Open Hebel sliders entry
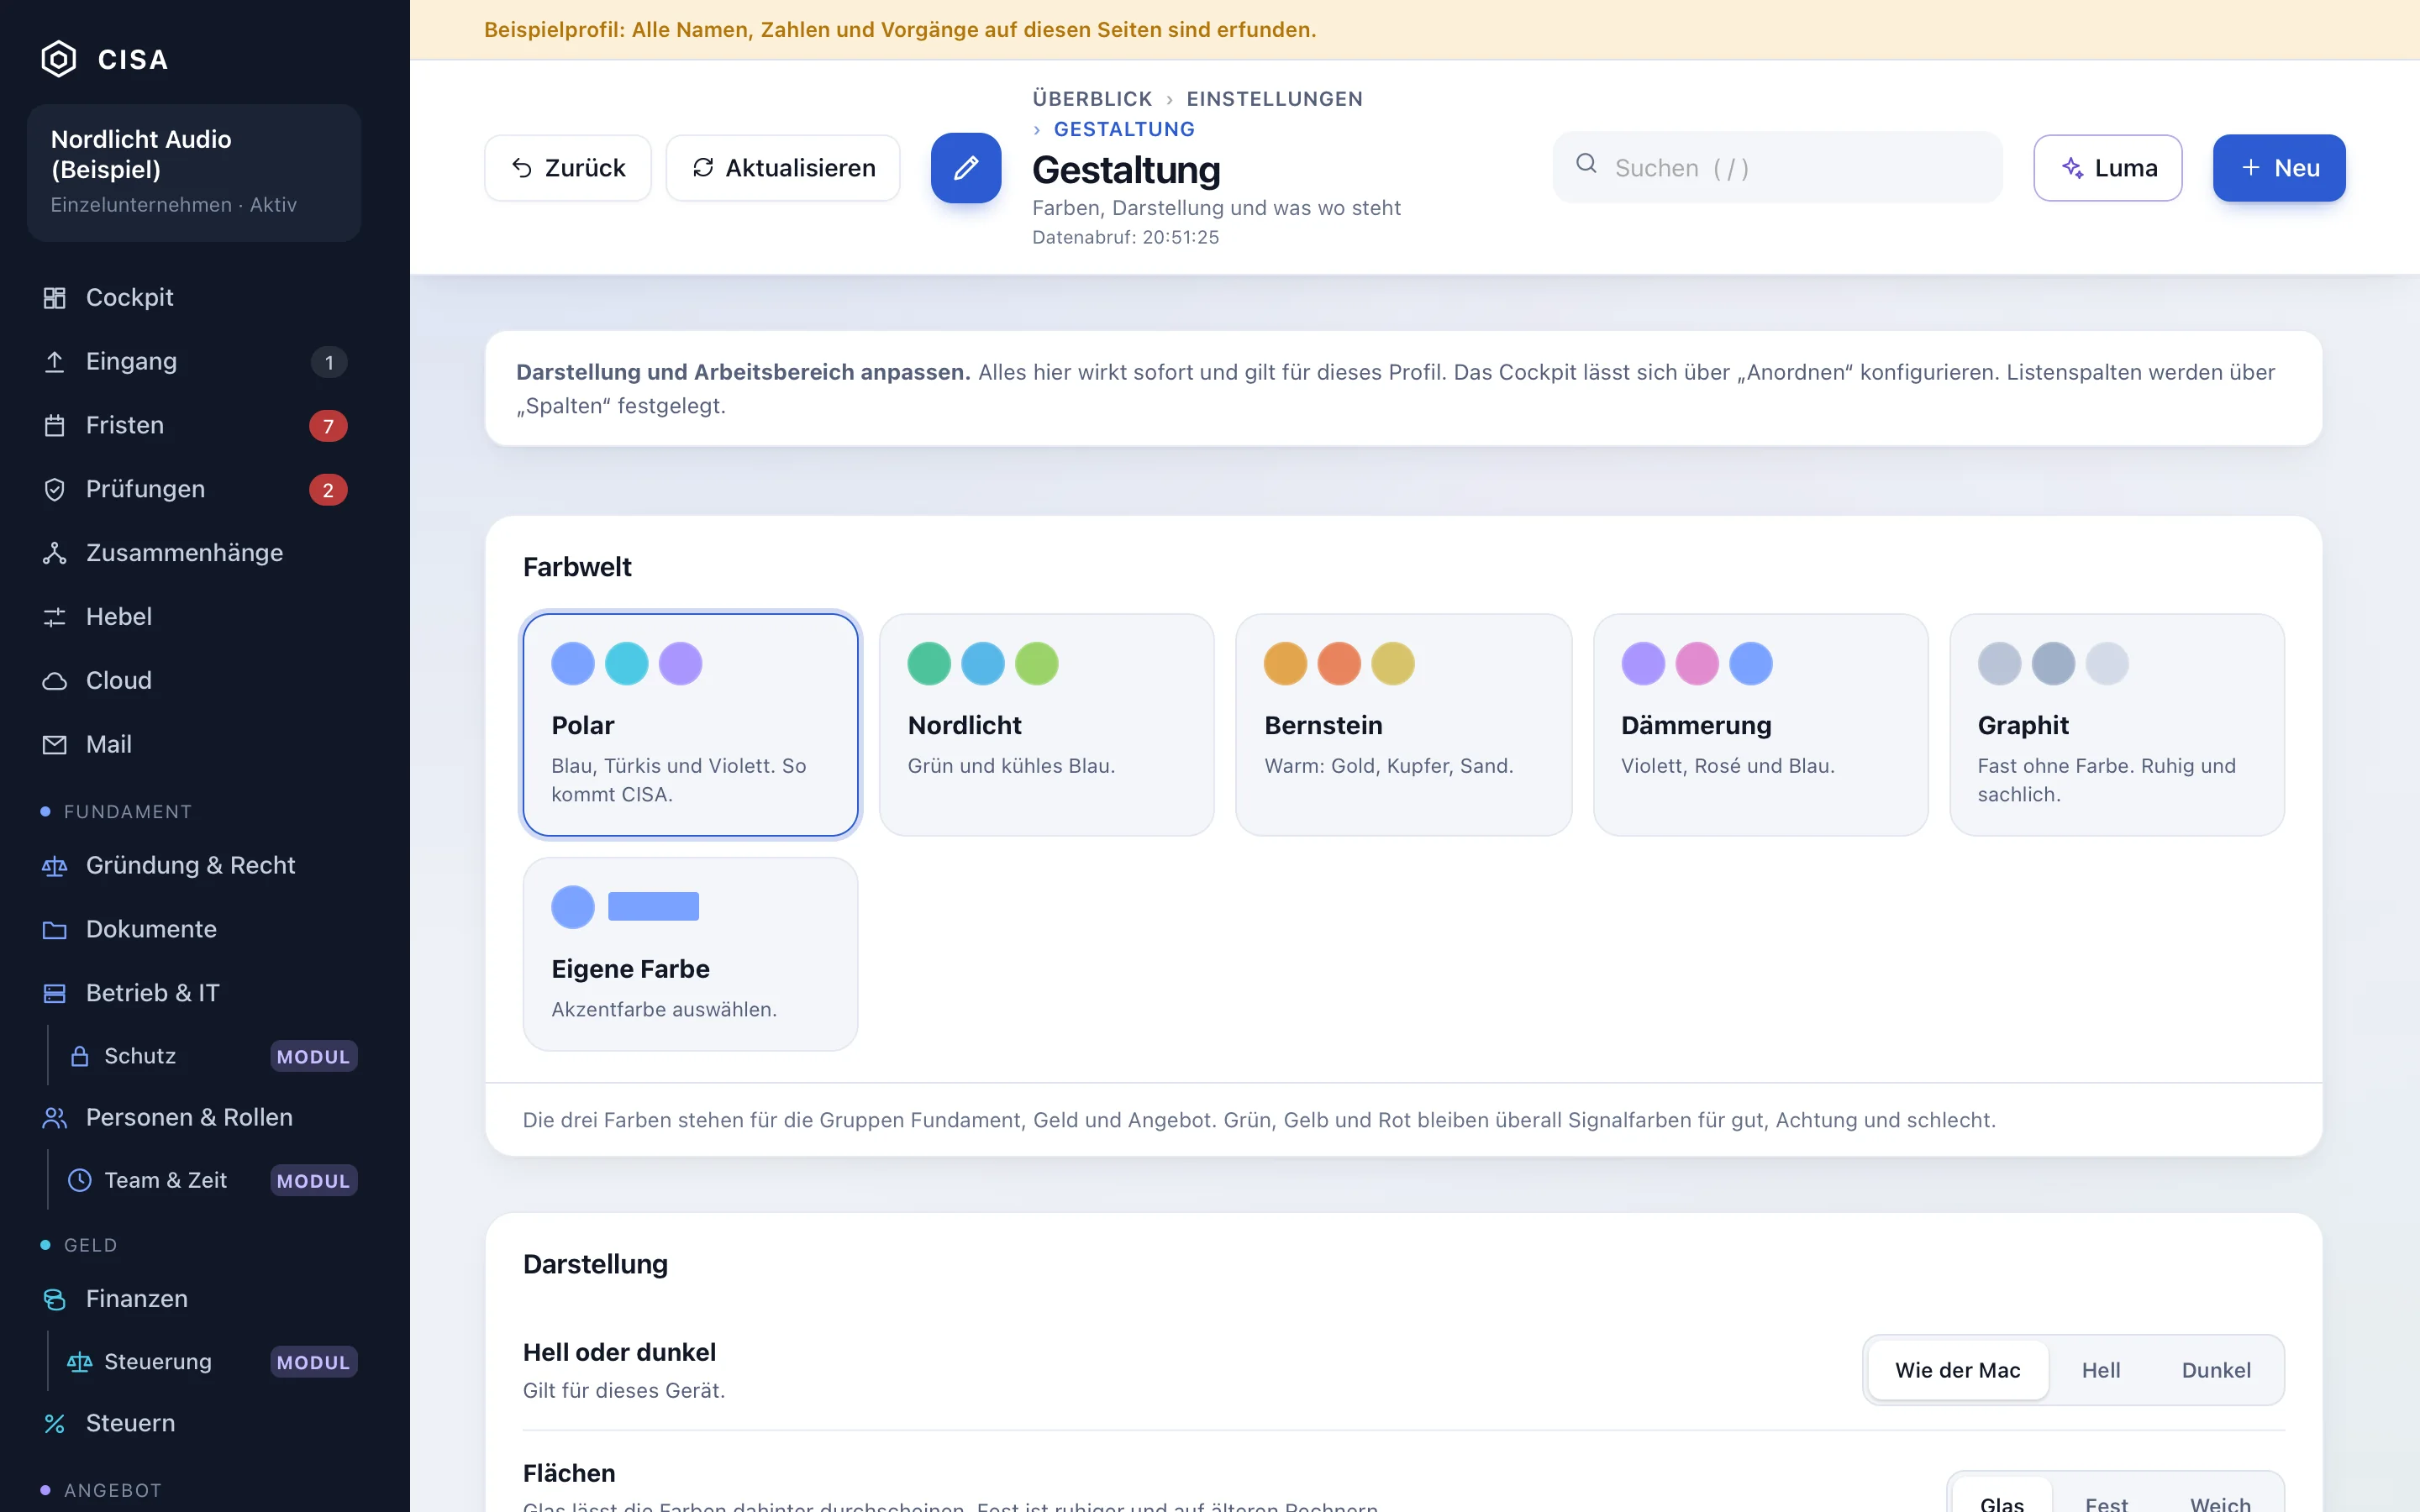This screenshot has height=1512, width=2420. click(x=194, y=617)
